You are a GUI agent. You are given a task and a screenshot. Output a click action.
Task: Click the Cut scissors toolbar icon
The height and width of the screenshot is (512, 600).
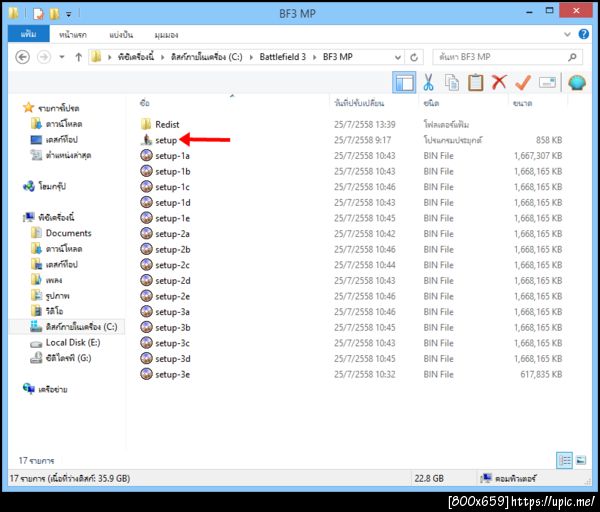point(428,82)
